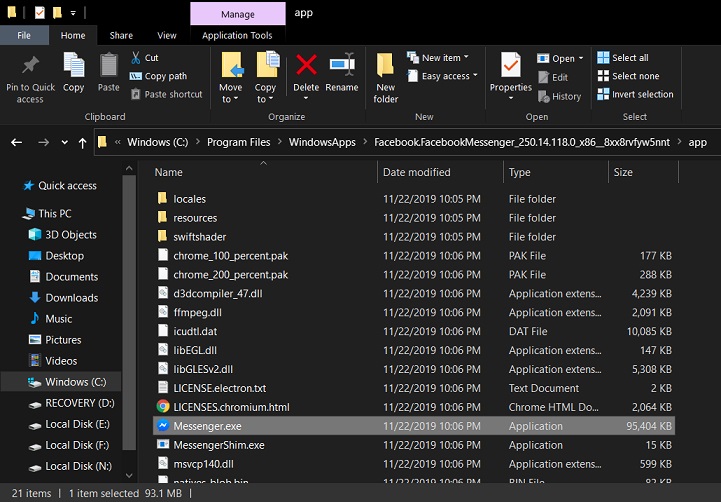This screenshot has width=721, height=502.
Task: Click the Copy icon in Clipboard group
Action: [x=74, y=65]
